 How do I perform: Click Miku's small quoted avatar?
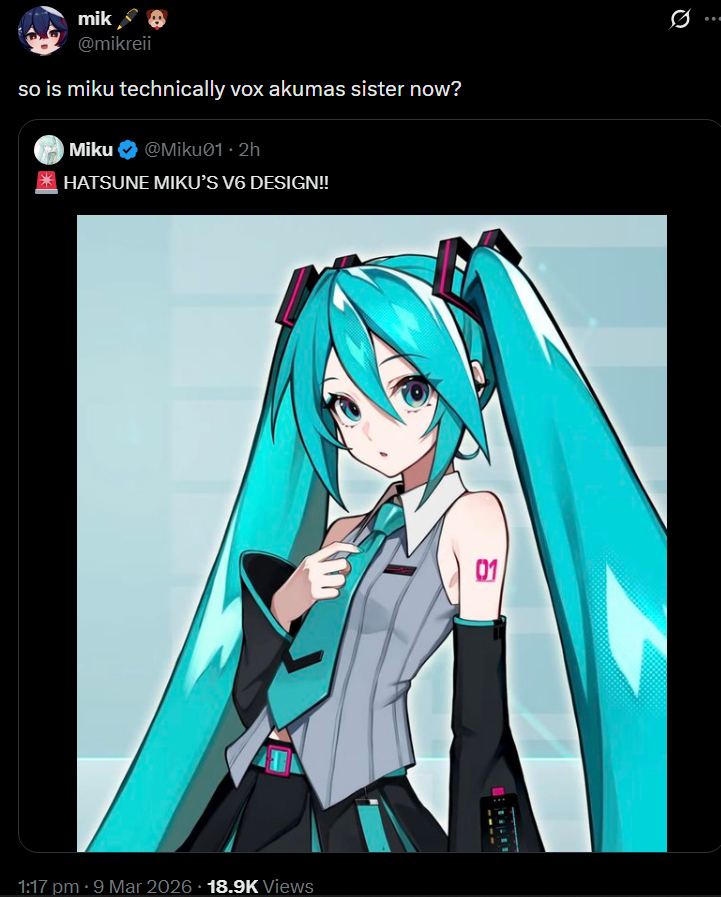(49, 150)
